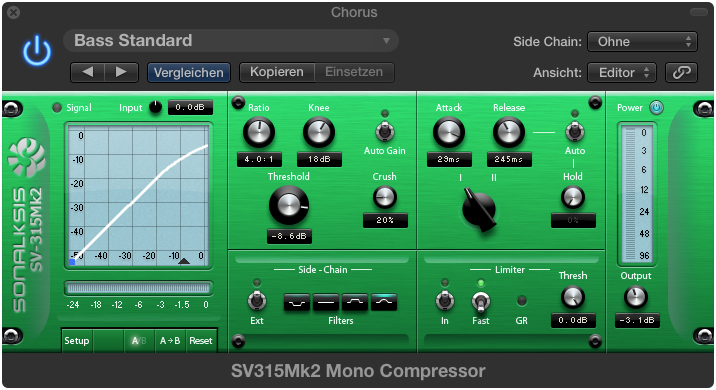Flip the Auto Gain toggle switch
This screenshot has width=716, height=390.
[x=384, y=132]
